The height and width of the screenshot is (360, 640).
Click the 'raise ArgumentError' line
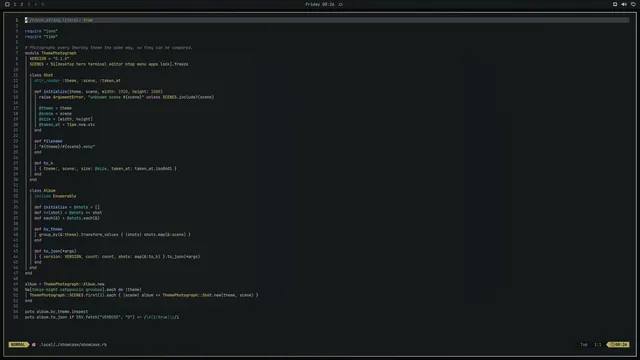pyautogui.click(x=127, y=97)
